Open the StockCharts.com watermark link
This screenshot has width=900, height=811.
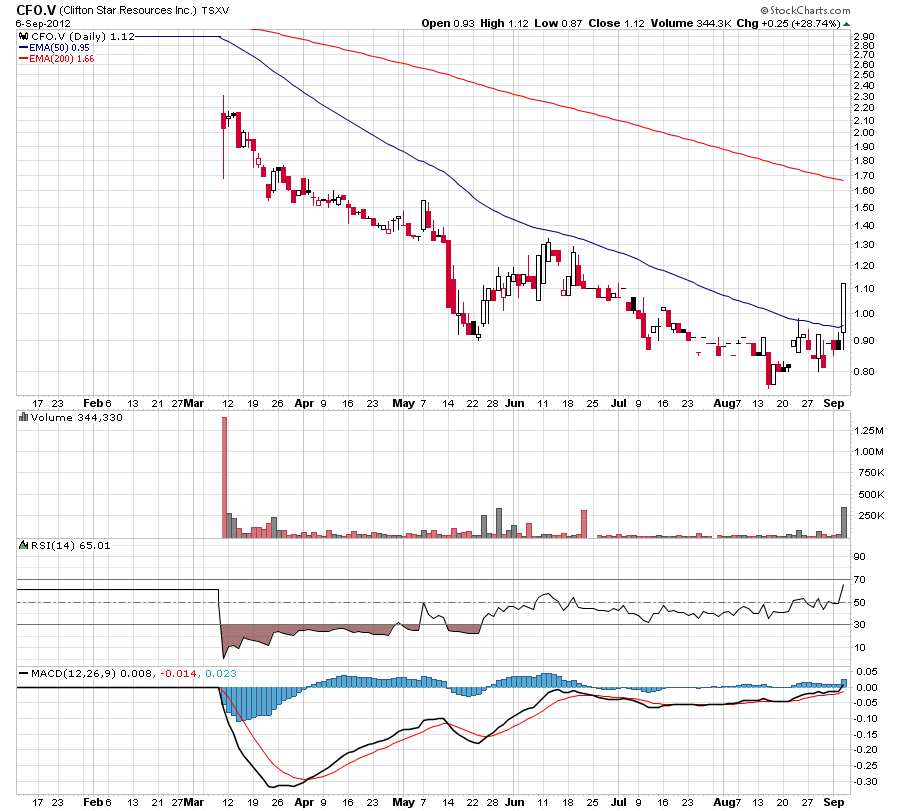(x=810, y=10)
